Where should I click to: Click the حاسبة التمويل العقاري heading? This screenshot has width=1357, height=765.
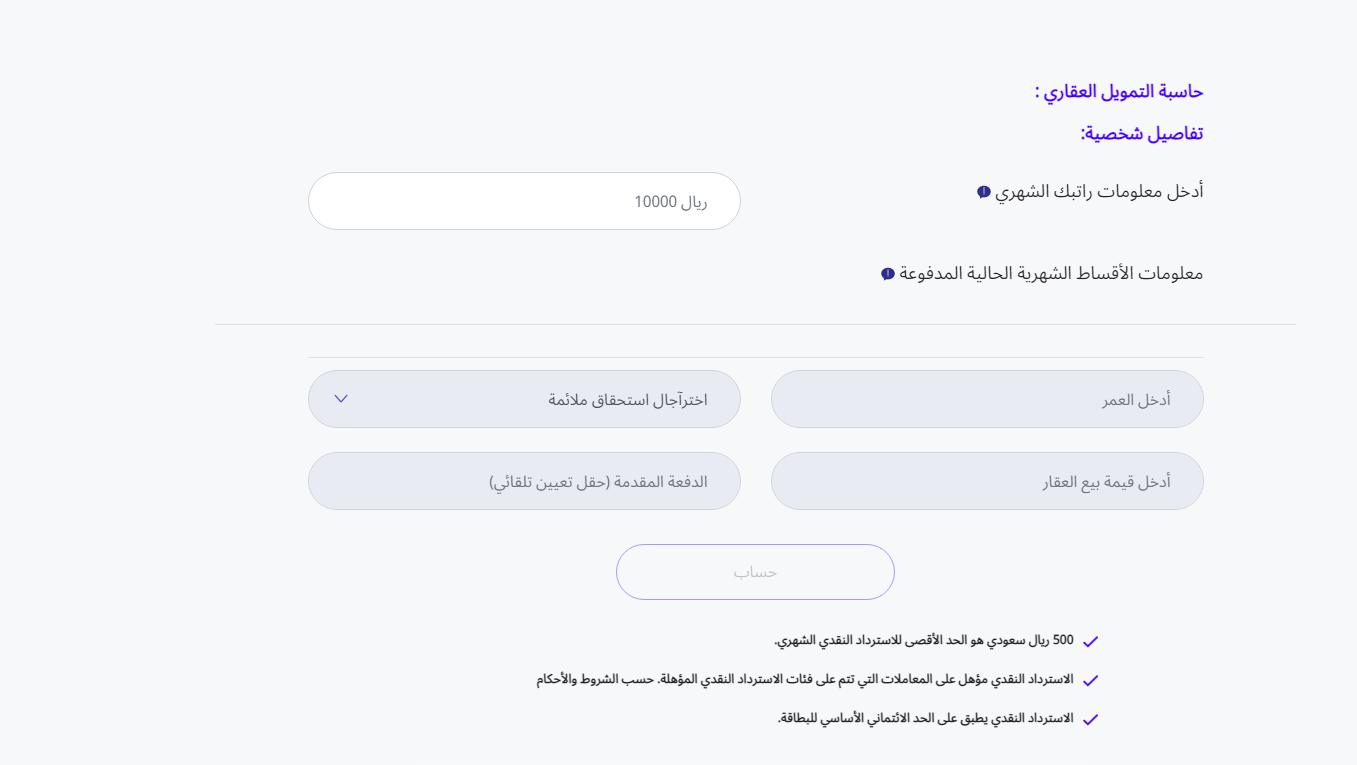pyautogui.click(x=1118, y=92)
